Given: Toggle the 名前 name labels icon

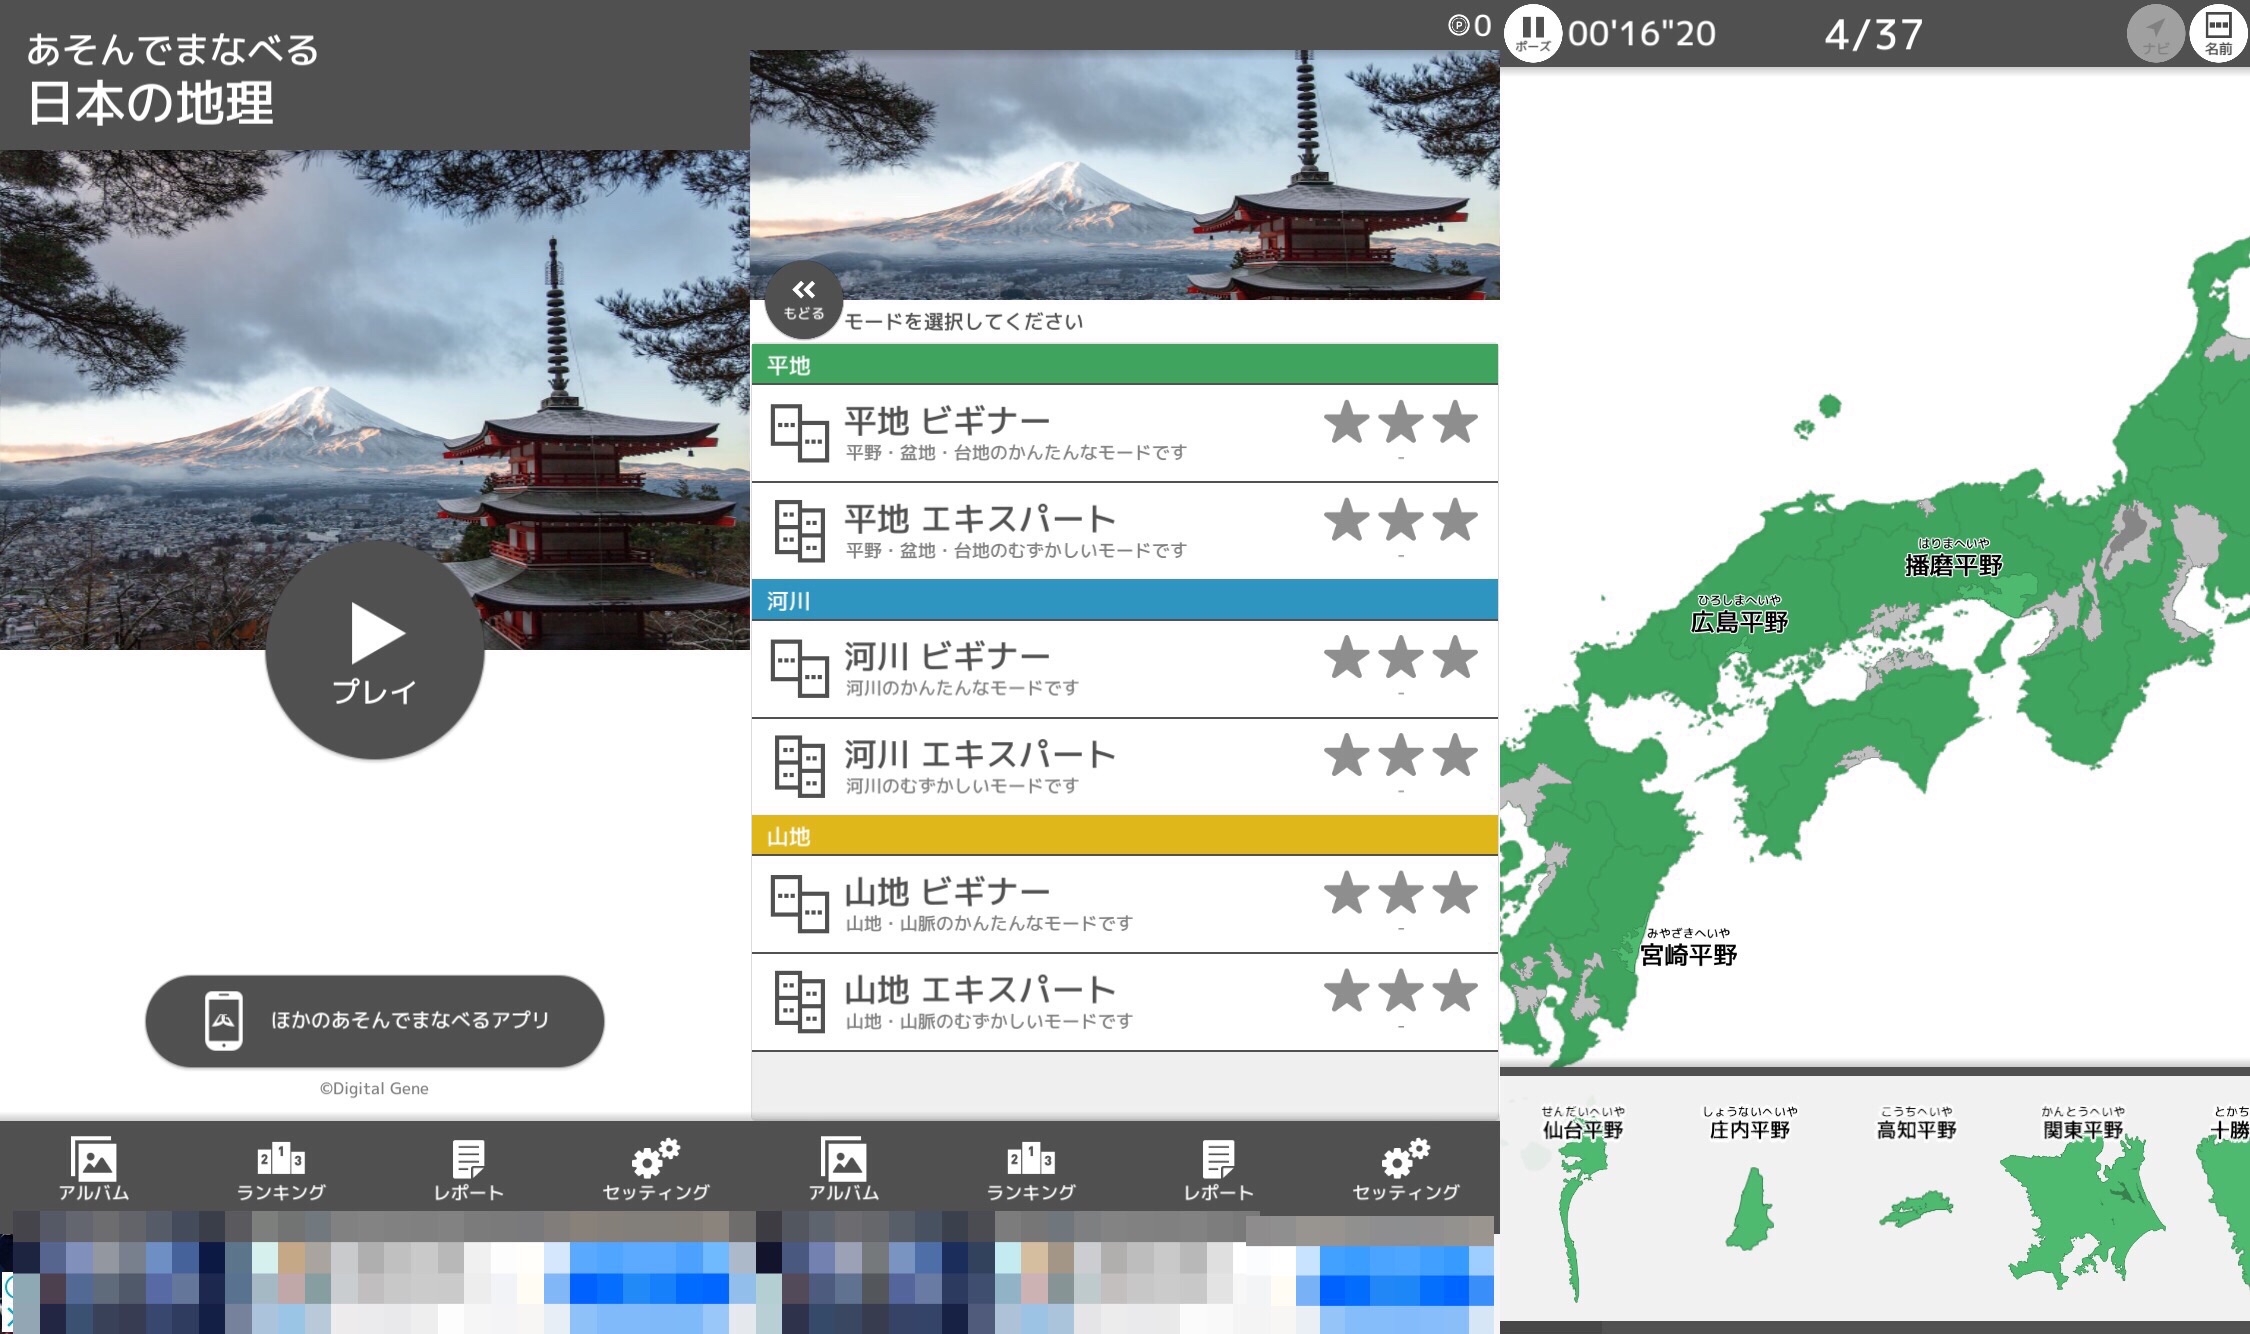Looking at the screenshot, I should coord(2218,34).
